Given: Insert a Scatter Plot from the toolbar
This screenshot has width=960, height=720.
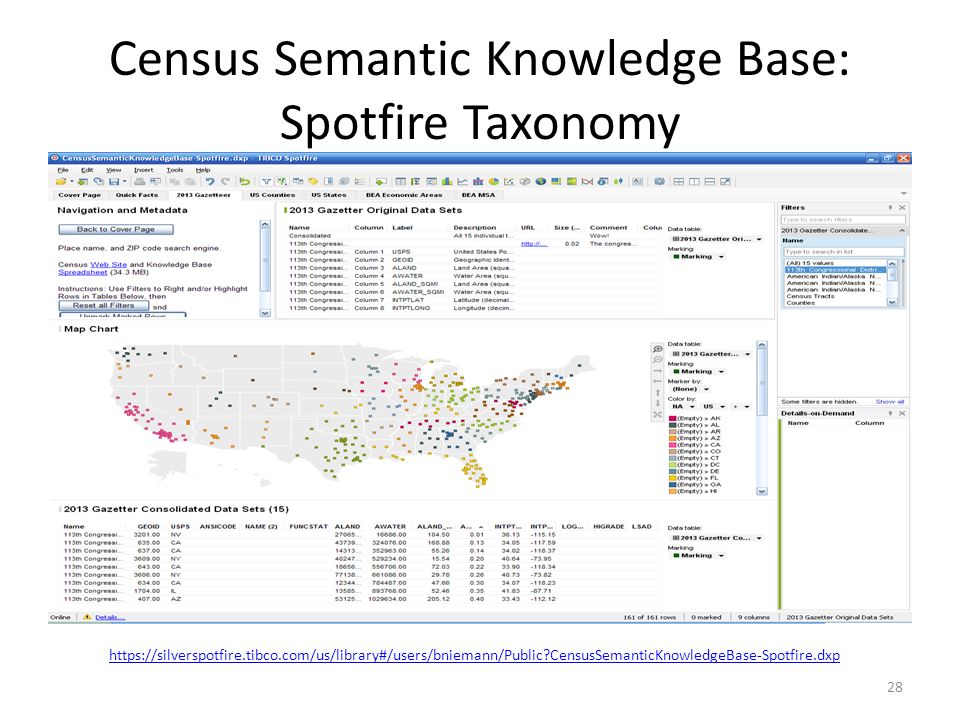Looking at the screenshot, I should tap(509, 181).
